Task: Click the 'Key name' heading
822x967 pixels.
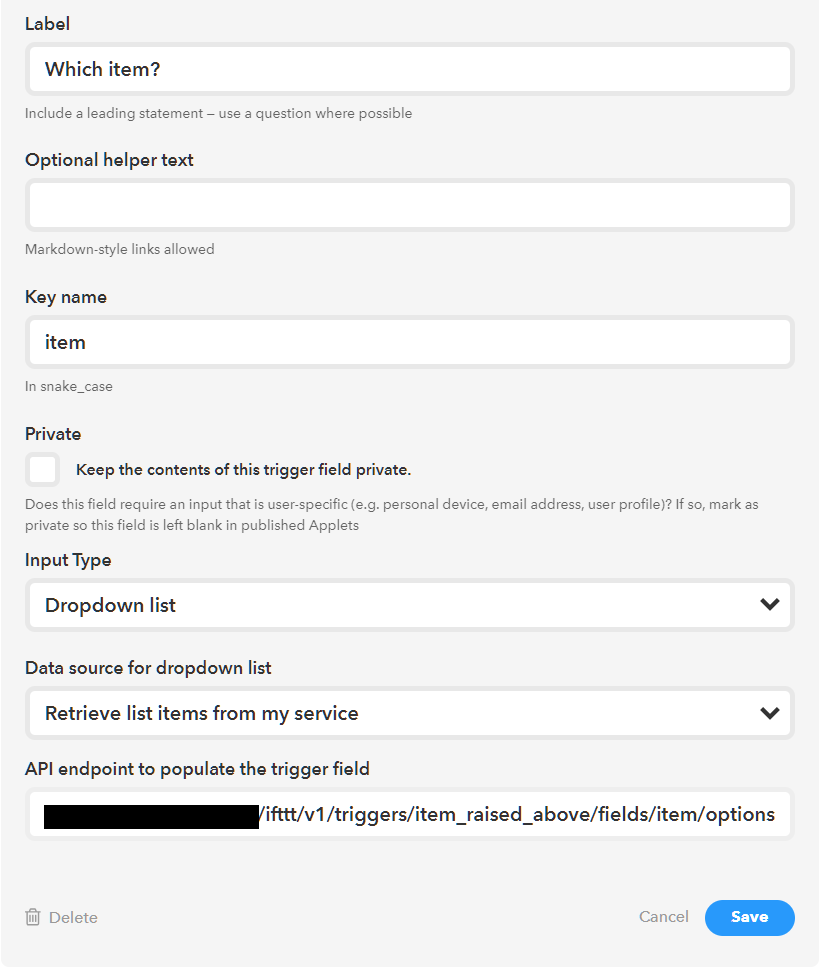Action: tap(66, 297)
